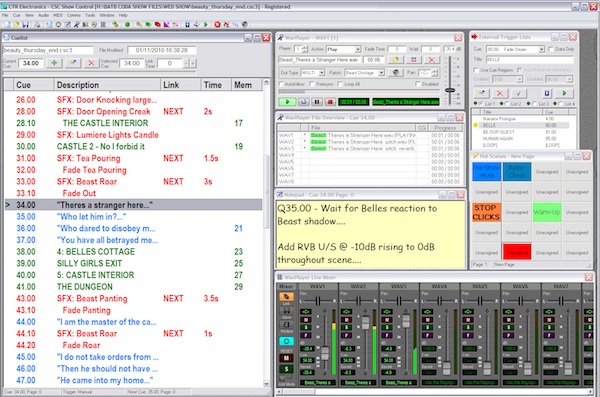The width and height of the screenshot is (600, 397).
Task: Open the MIDI menu
Action: point(58,15)
